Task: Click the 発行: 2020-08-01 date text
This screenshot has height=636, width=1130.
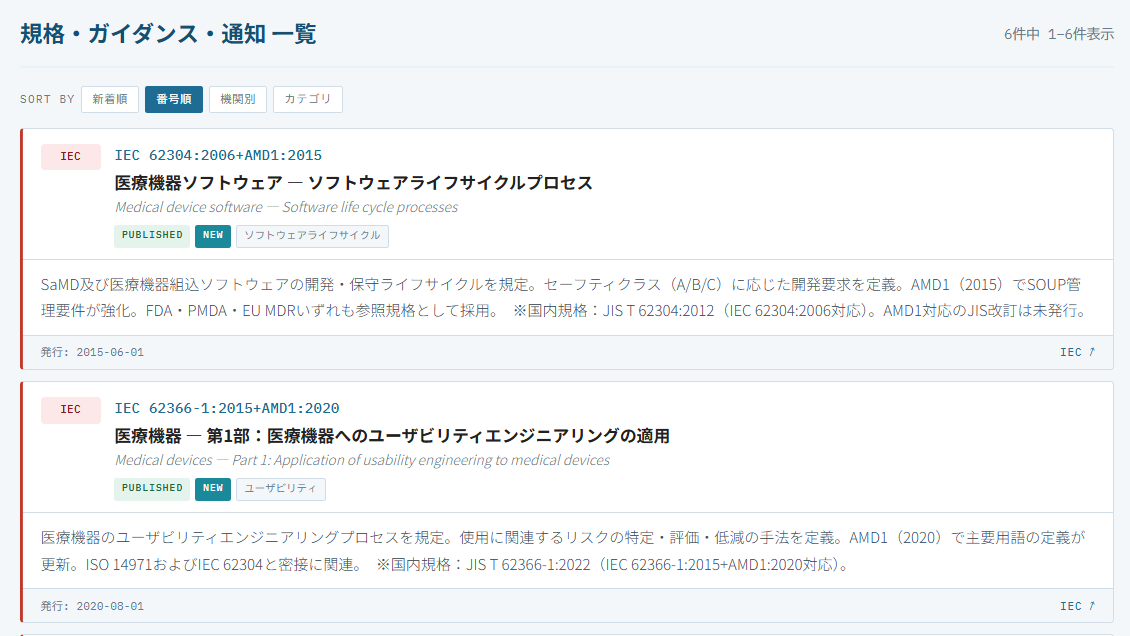Action: click(x=92, y=606)
